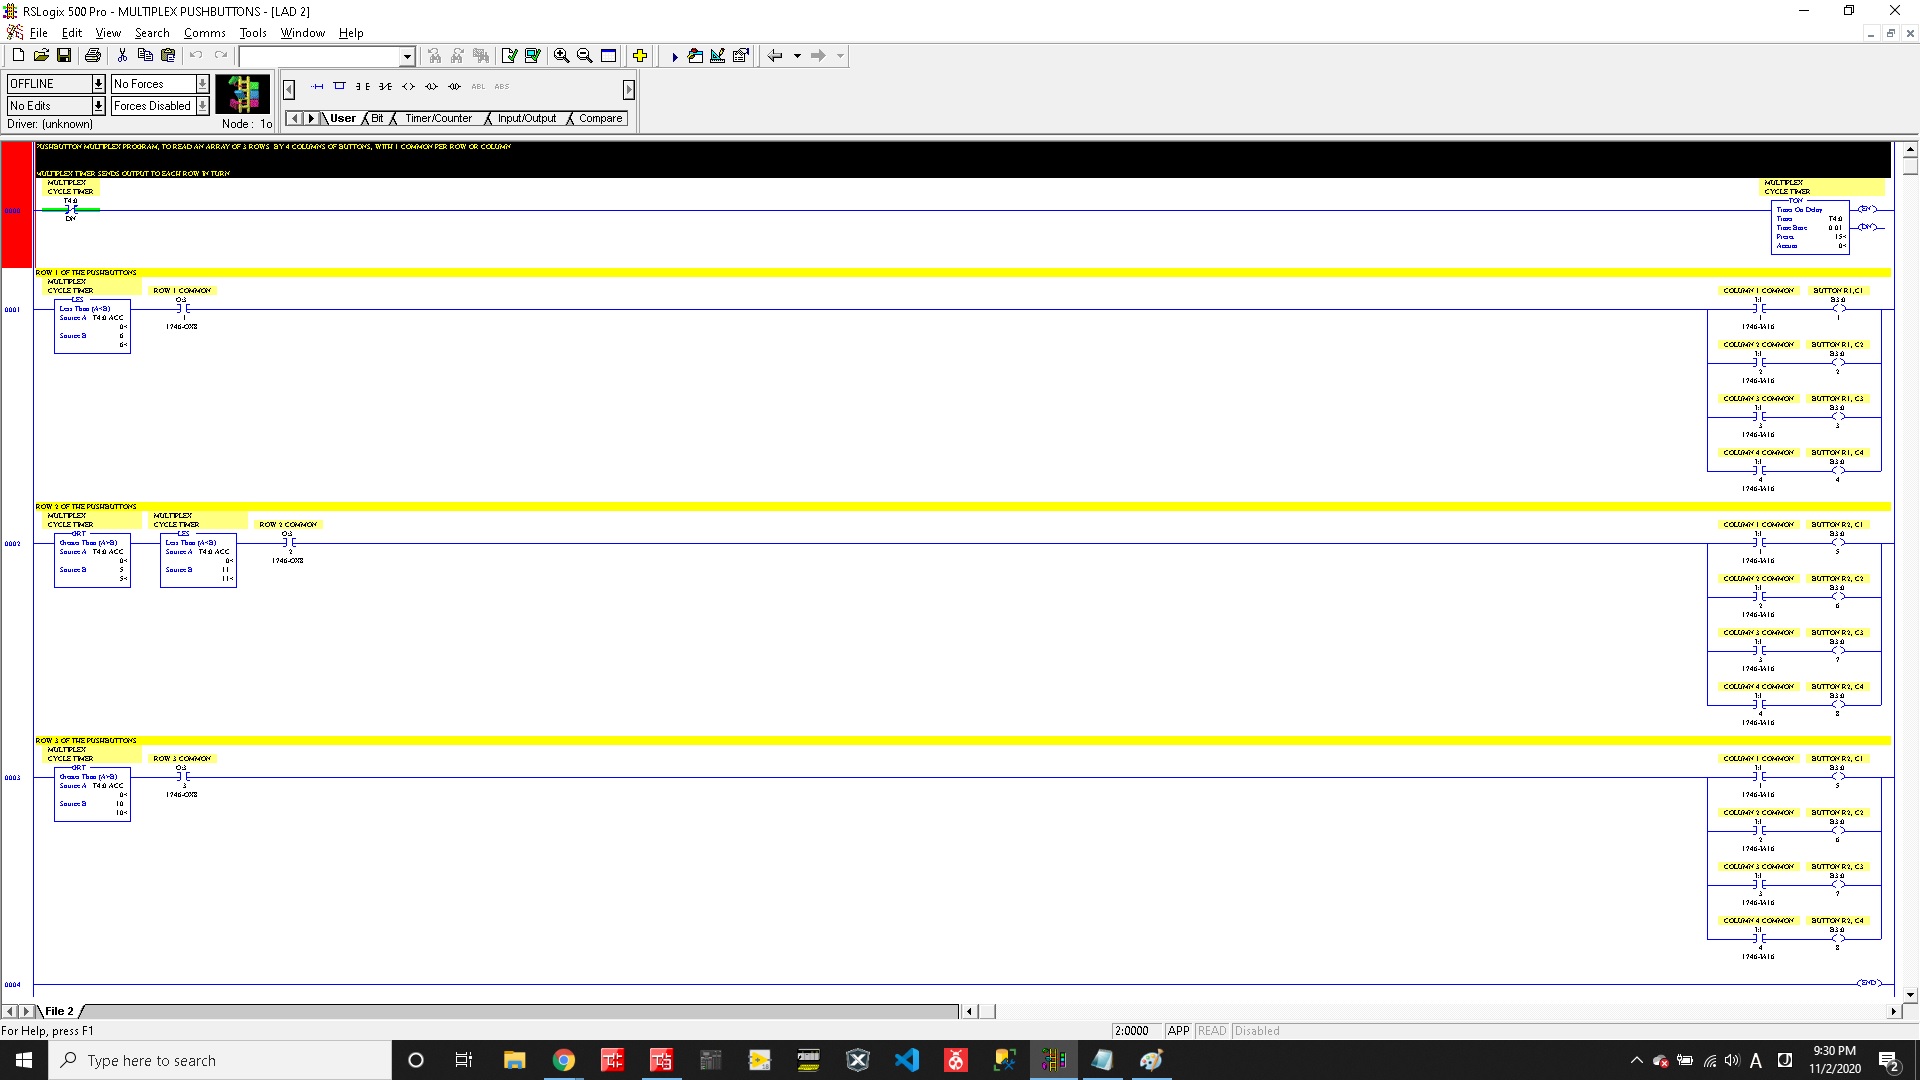The width and height of the screenshot is (1920, 1080).
Task: Switch to the User instruction tab
Action: [x=343, y=119]
